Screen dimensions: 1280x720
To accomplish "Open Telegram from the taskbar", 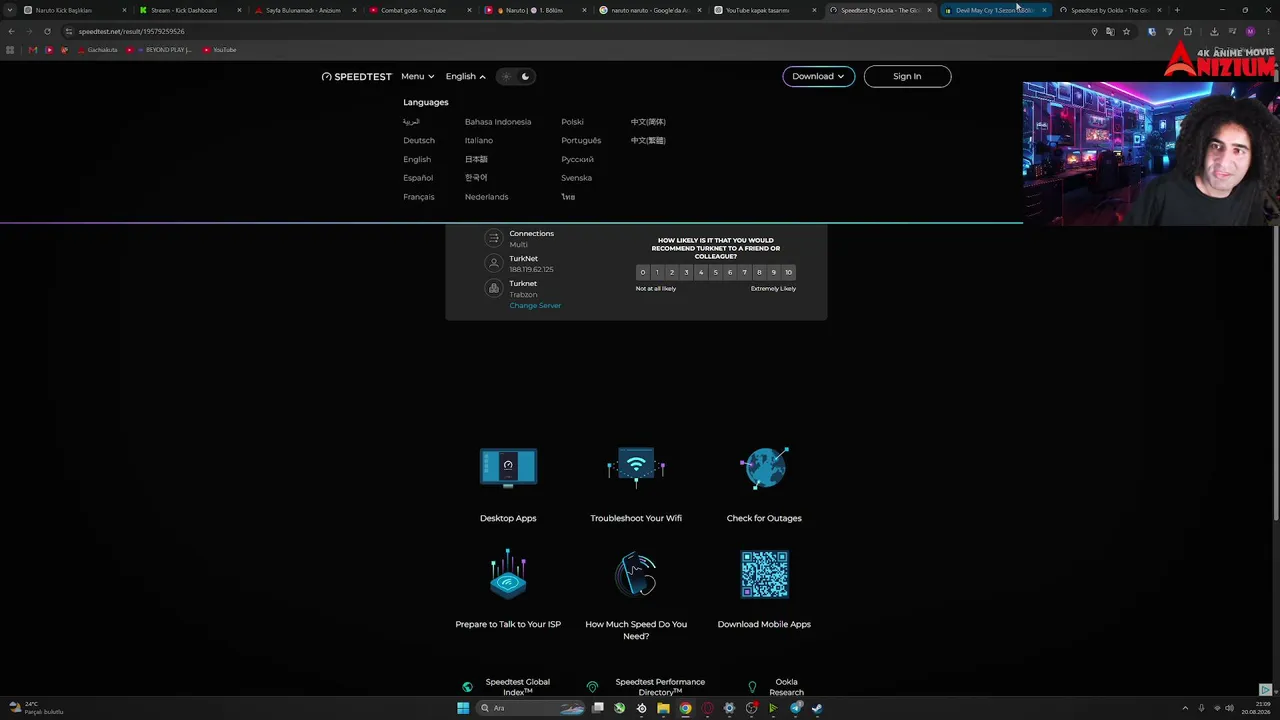I will [x=796, y=708].
